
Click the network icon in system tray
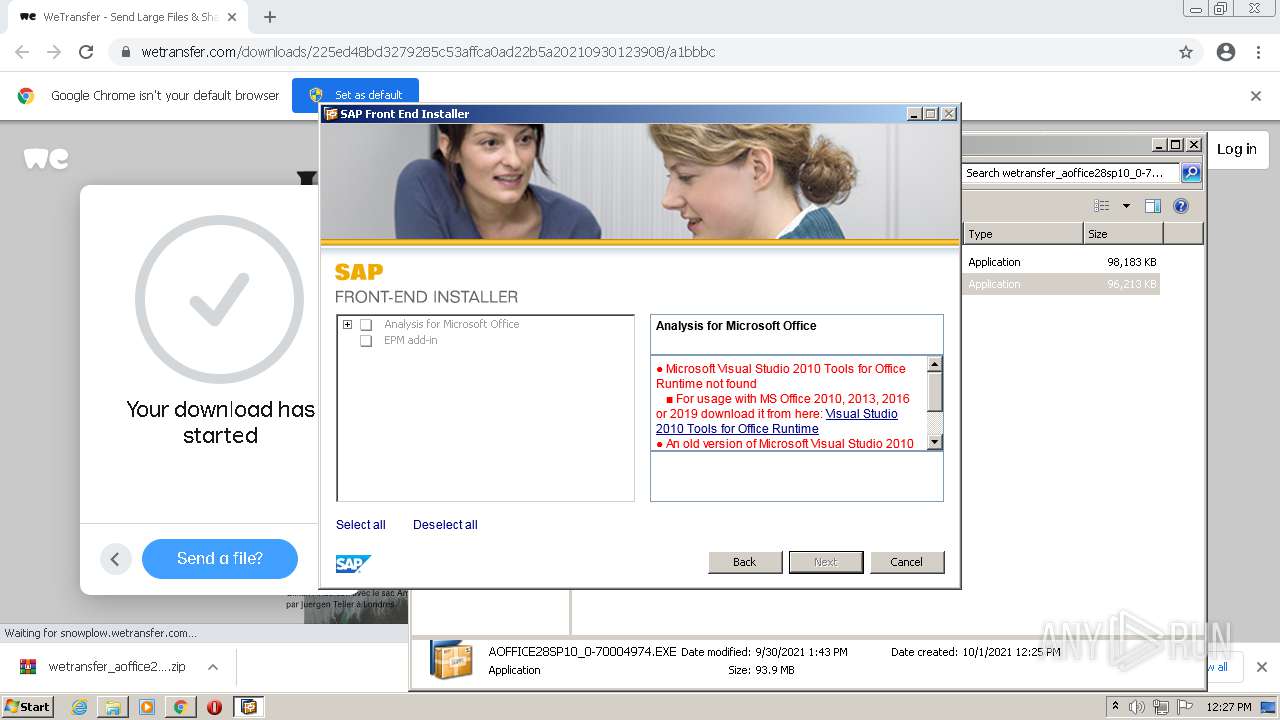1160,707
